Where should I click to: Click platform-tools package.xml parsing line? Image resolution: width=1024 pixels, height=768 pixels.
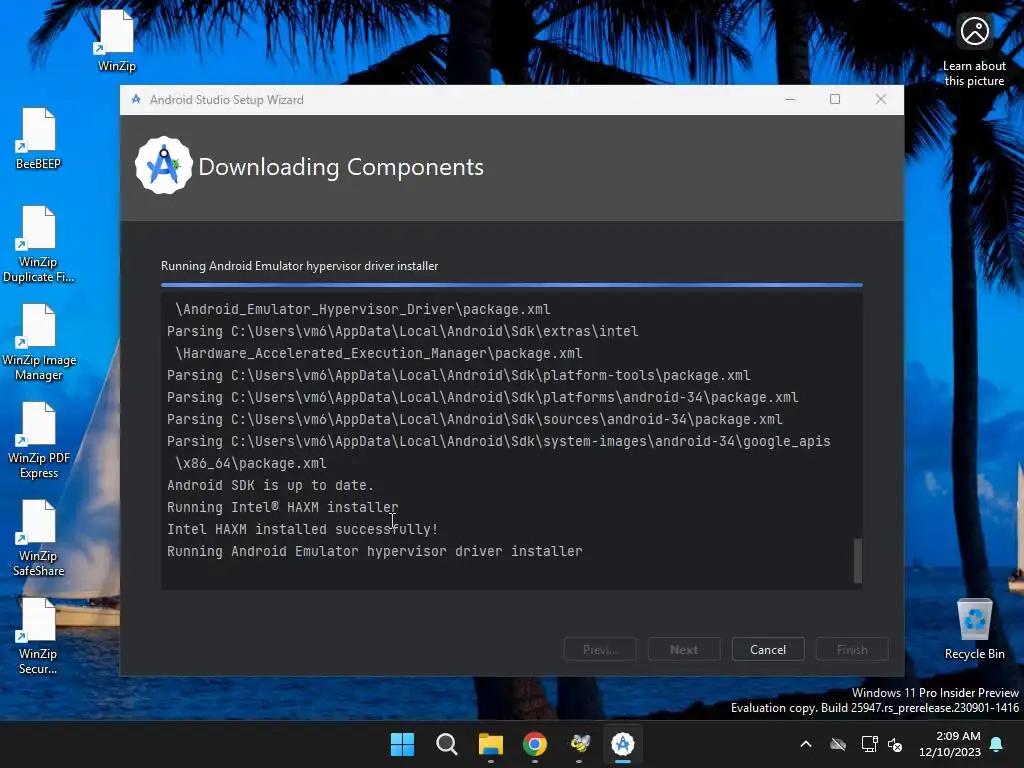458,376
